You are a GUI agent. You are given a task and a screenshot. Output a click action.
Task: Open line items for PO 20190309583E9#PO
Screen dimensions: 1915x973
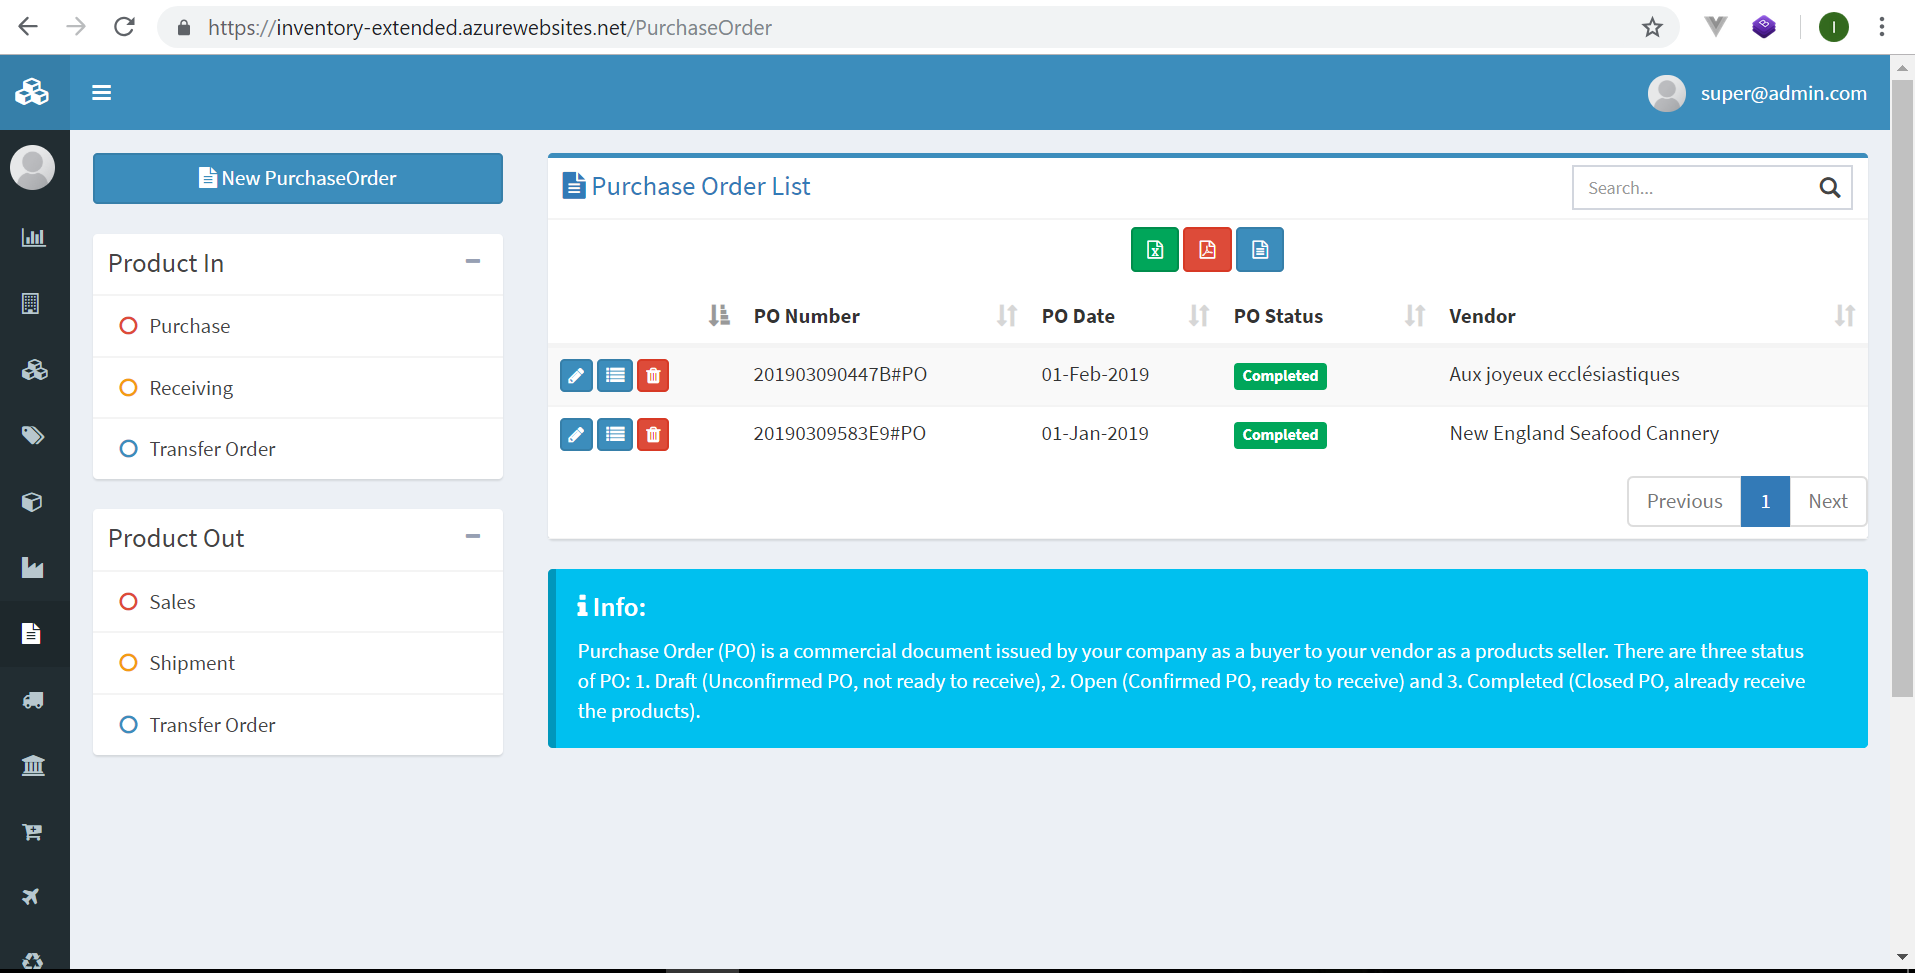coord(614,434)
